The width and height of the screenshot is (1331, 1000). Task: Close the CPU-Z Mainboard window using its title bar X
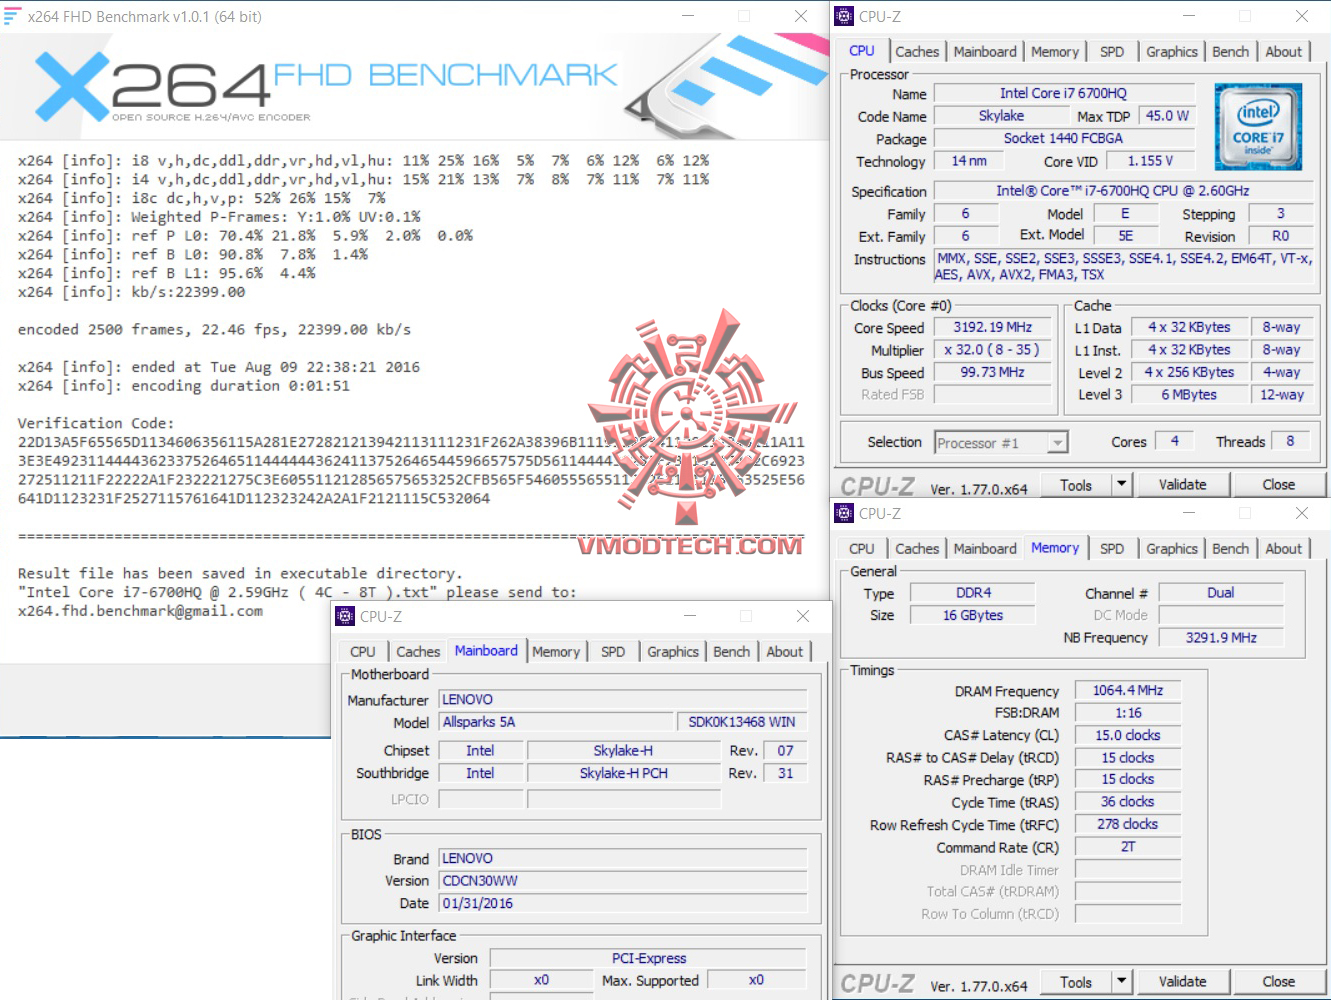802,616
